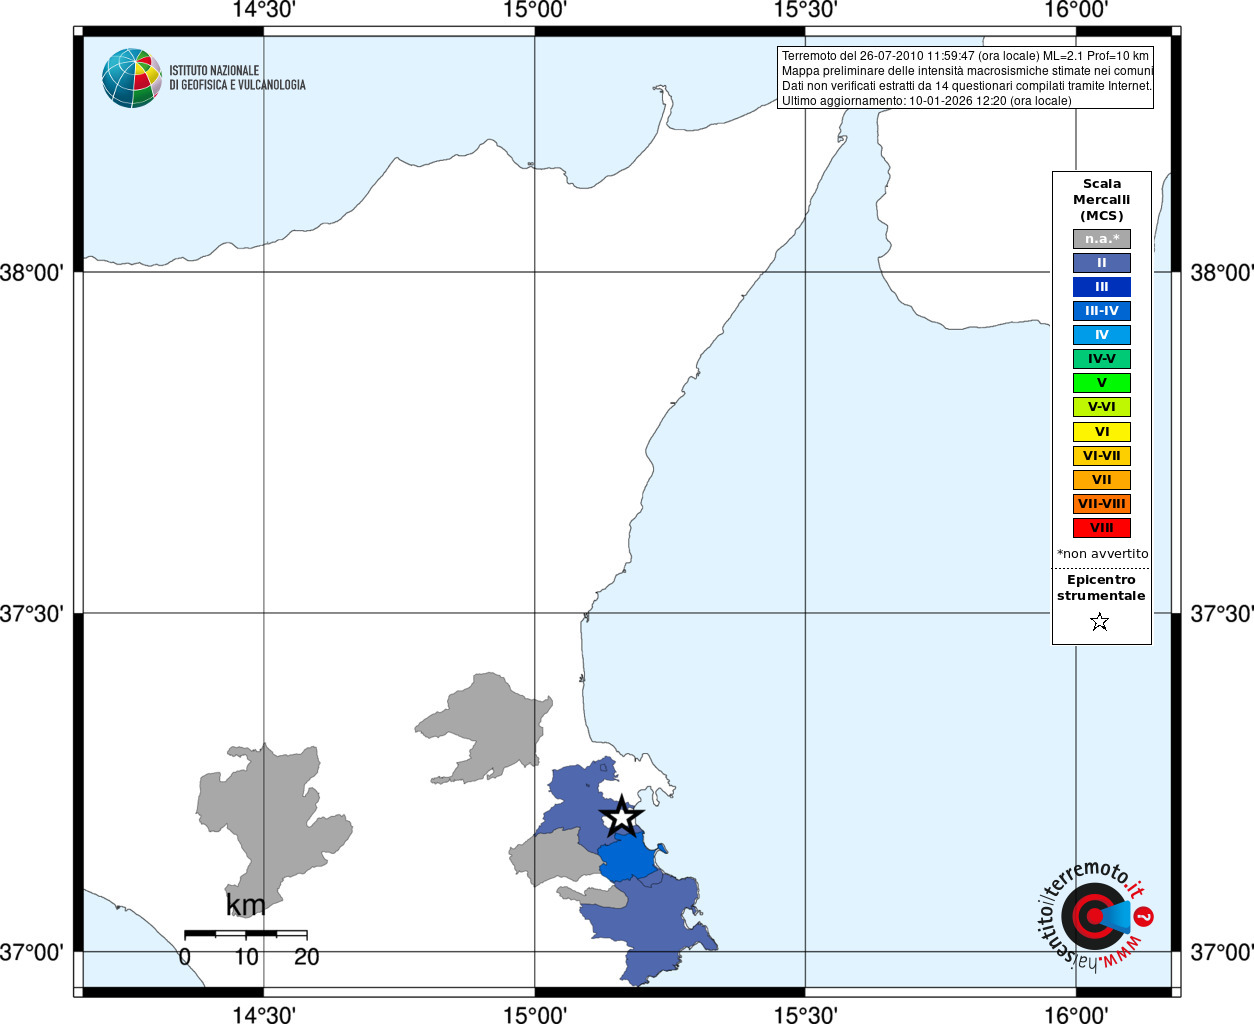Screen dimensions: 1254x1024
Task: Click the top 15°30' longitude label
Action: coord(805,10)
